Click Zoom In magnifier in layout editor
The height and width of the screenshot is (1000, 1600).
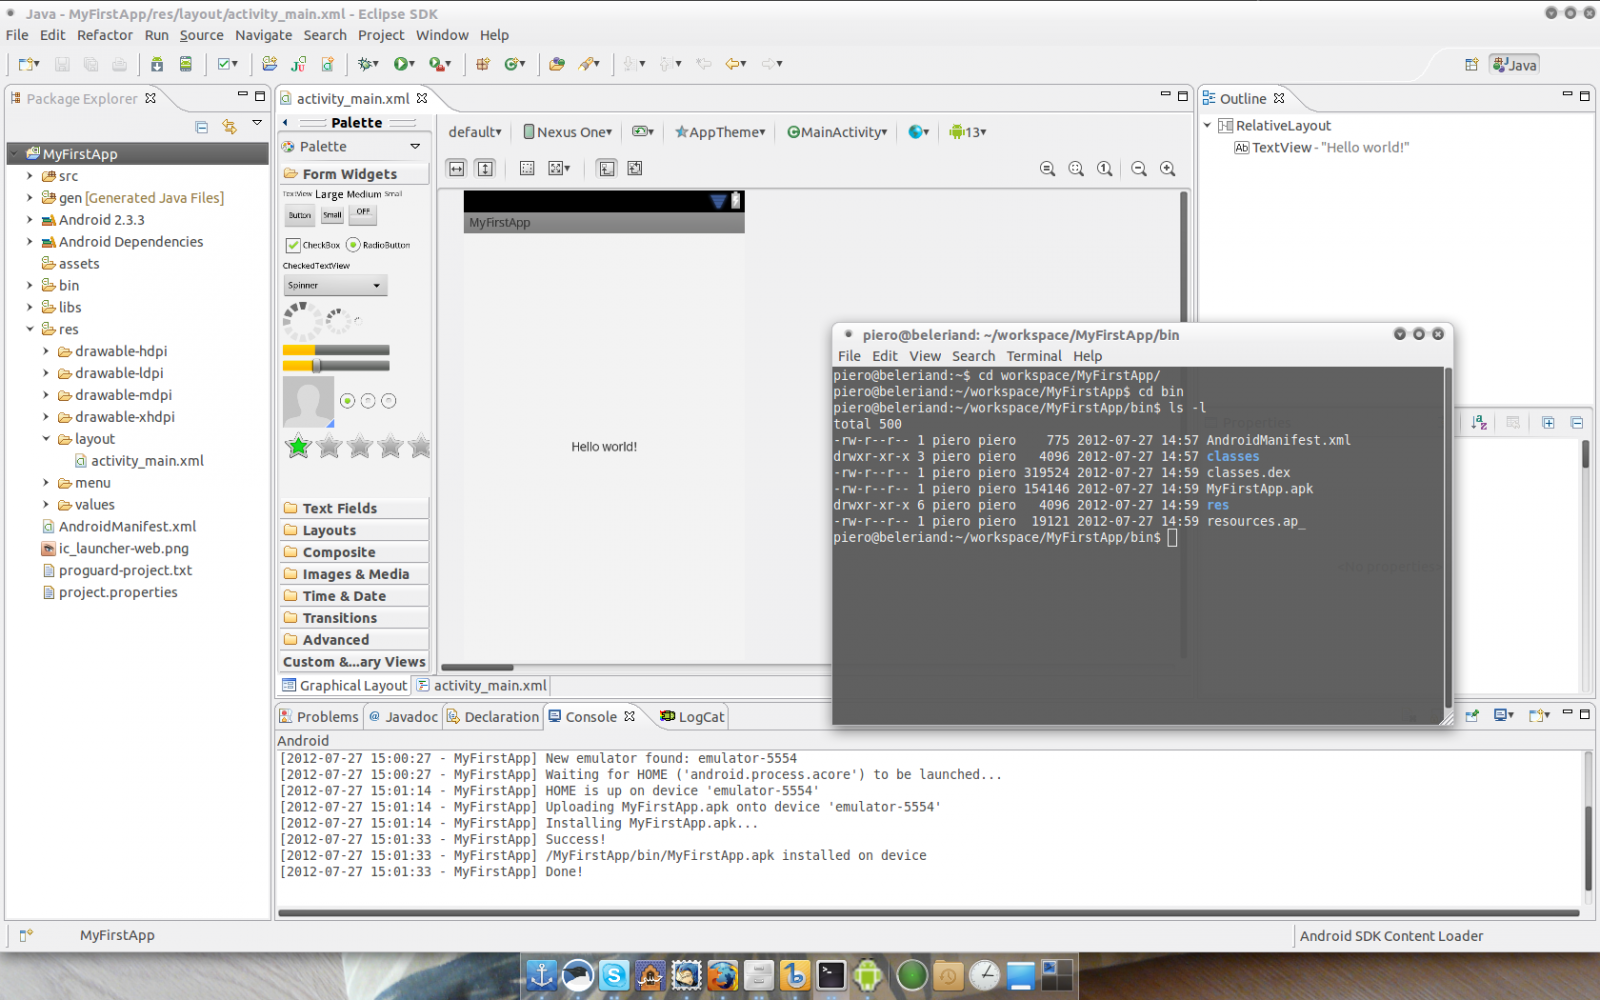point(1167,169)
